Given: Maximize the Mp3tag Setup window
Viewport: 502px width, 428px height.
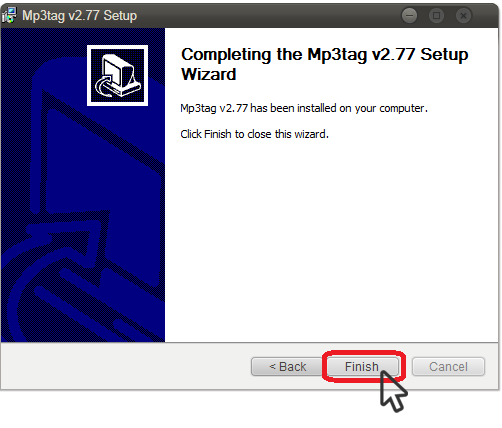Looking at the screenshot, I should (x=436, y=15).
